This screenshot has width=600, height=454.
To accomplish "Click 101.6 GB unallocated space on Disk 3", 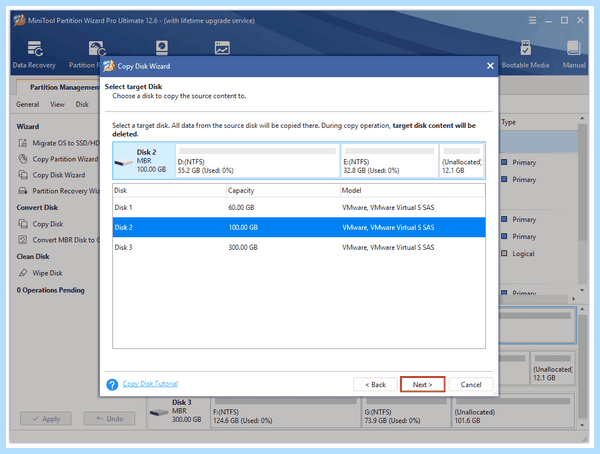I will (x=513, y=412).
